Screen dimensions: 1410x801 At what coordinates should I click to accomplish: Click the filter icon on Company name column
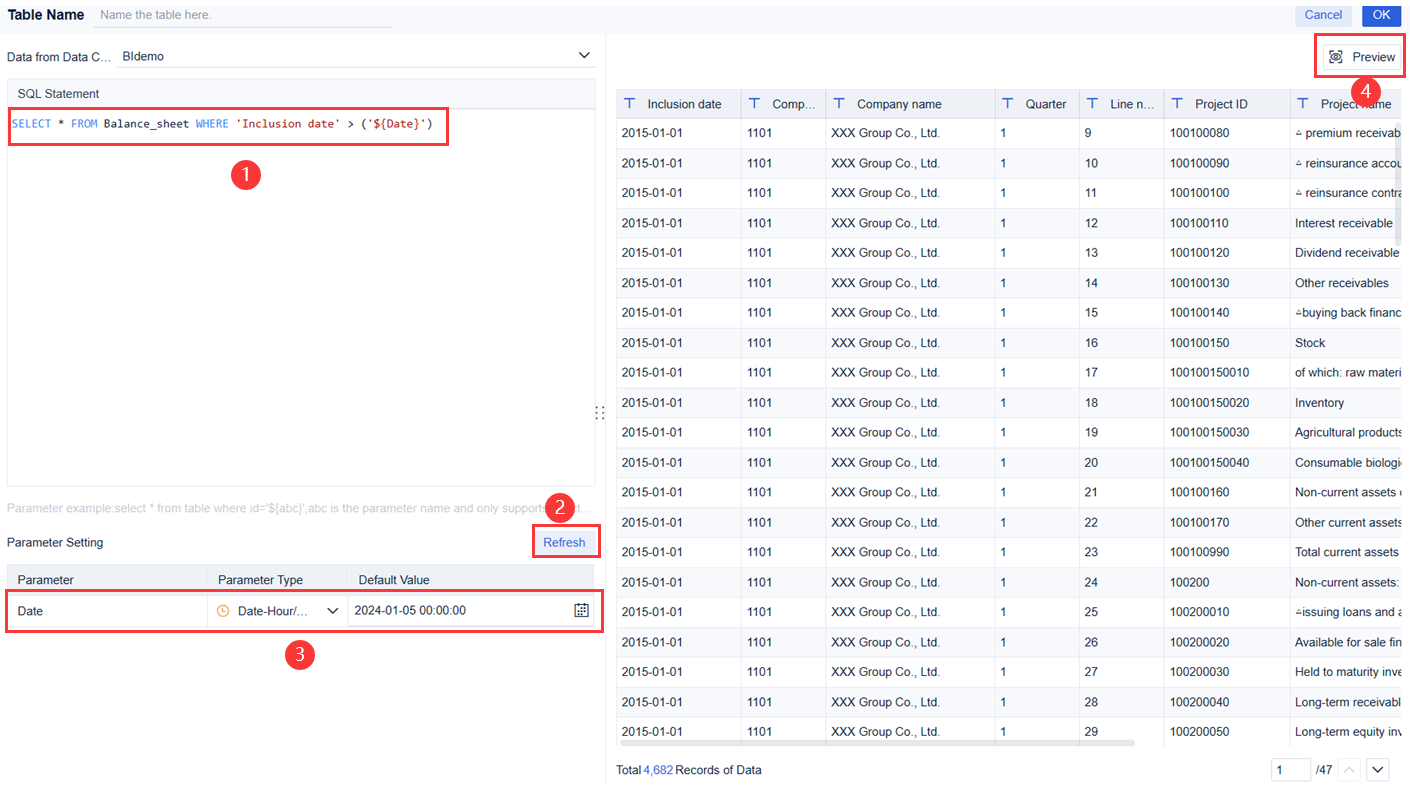point(838,103)
